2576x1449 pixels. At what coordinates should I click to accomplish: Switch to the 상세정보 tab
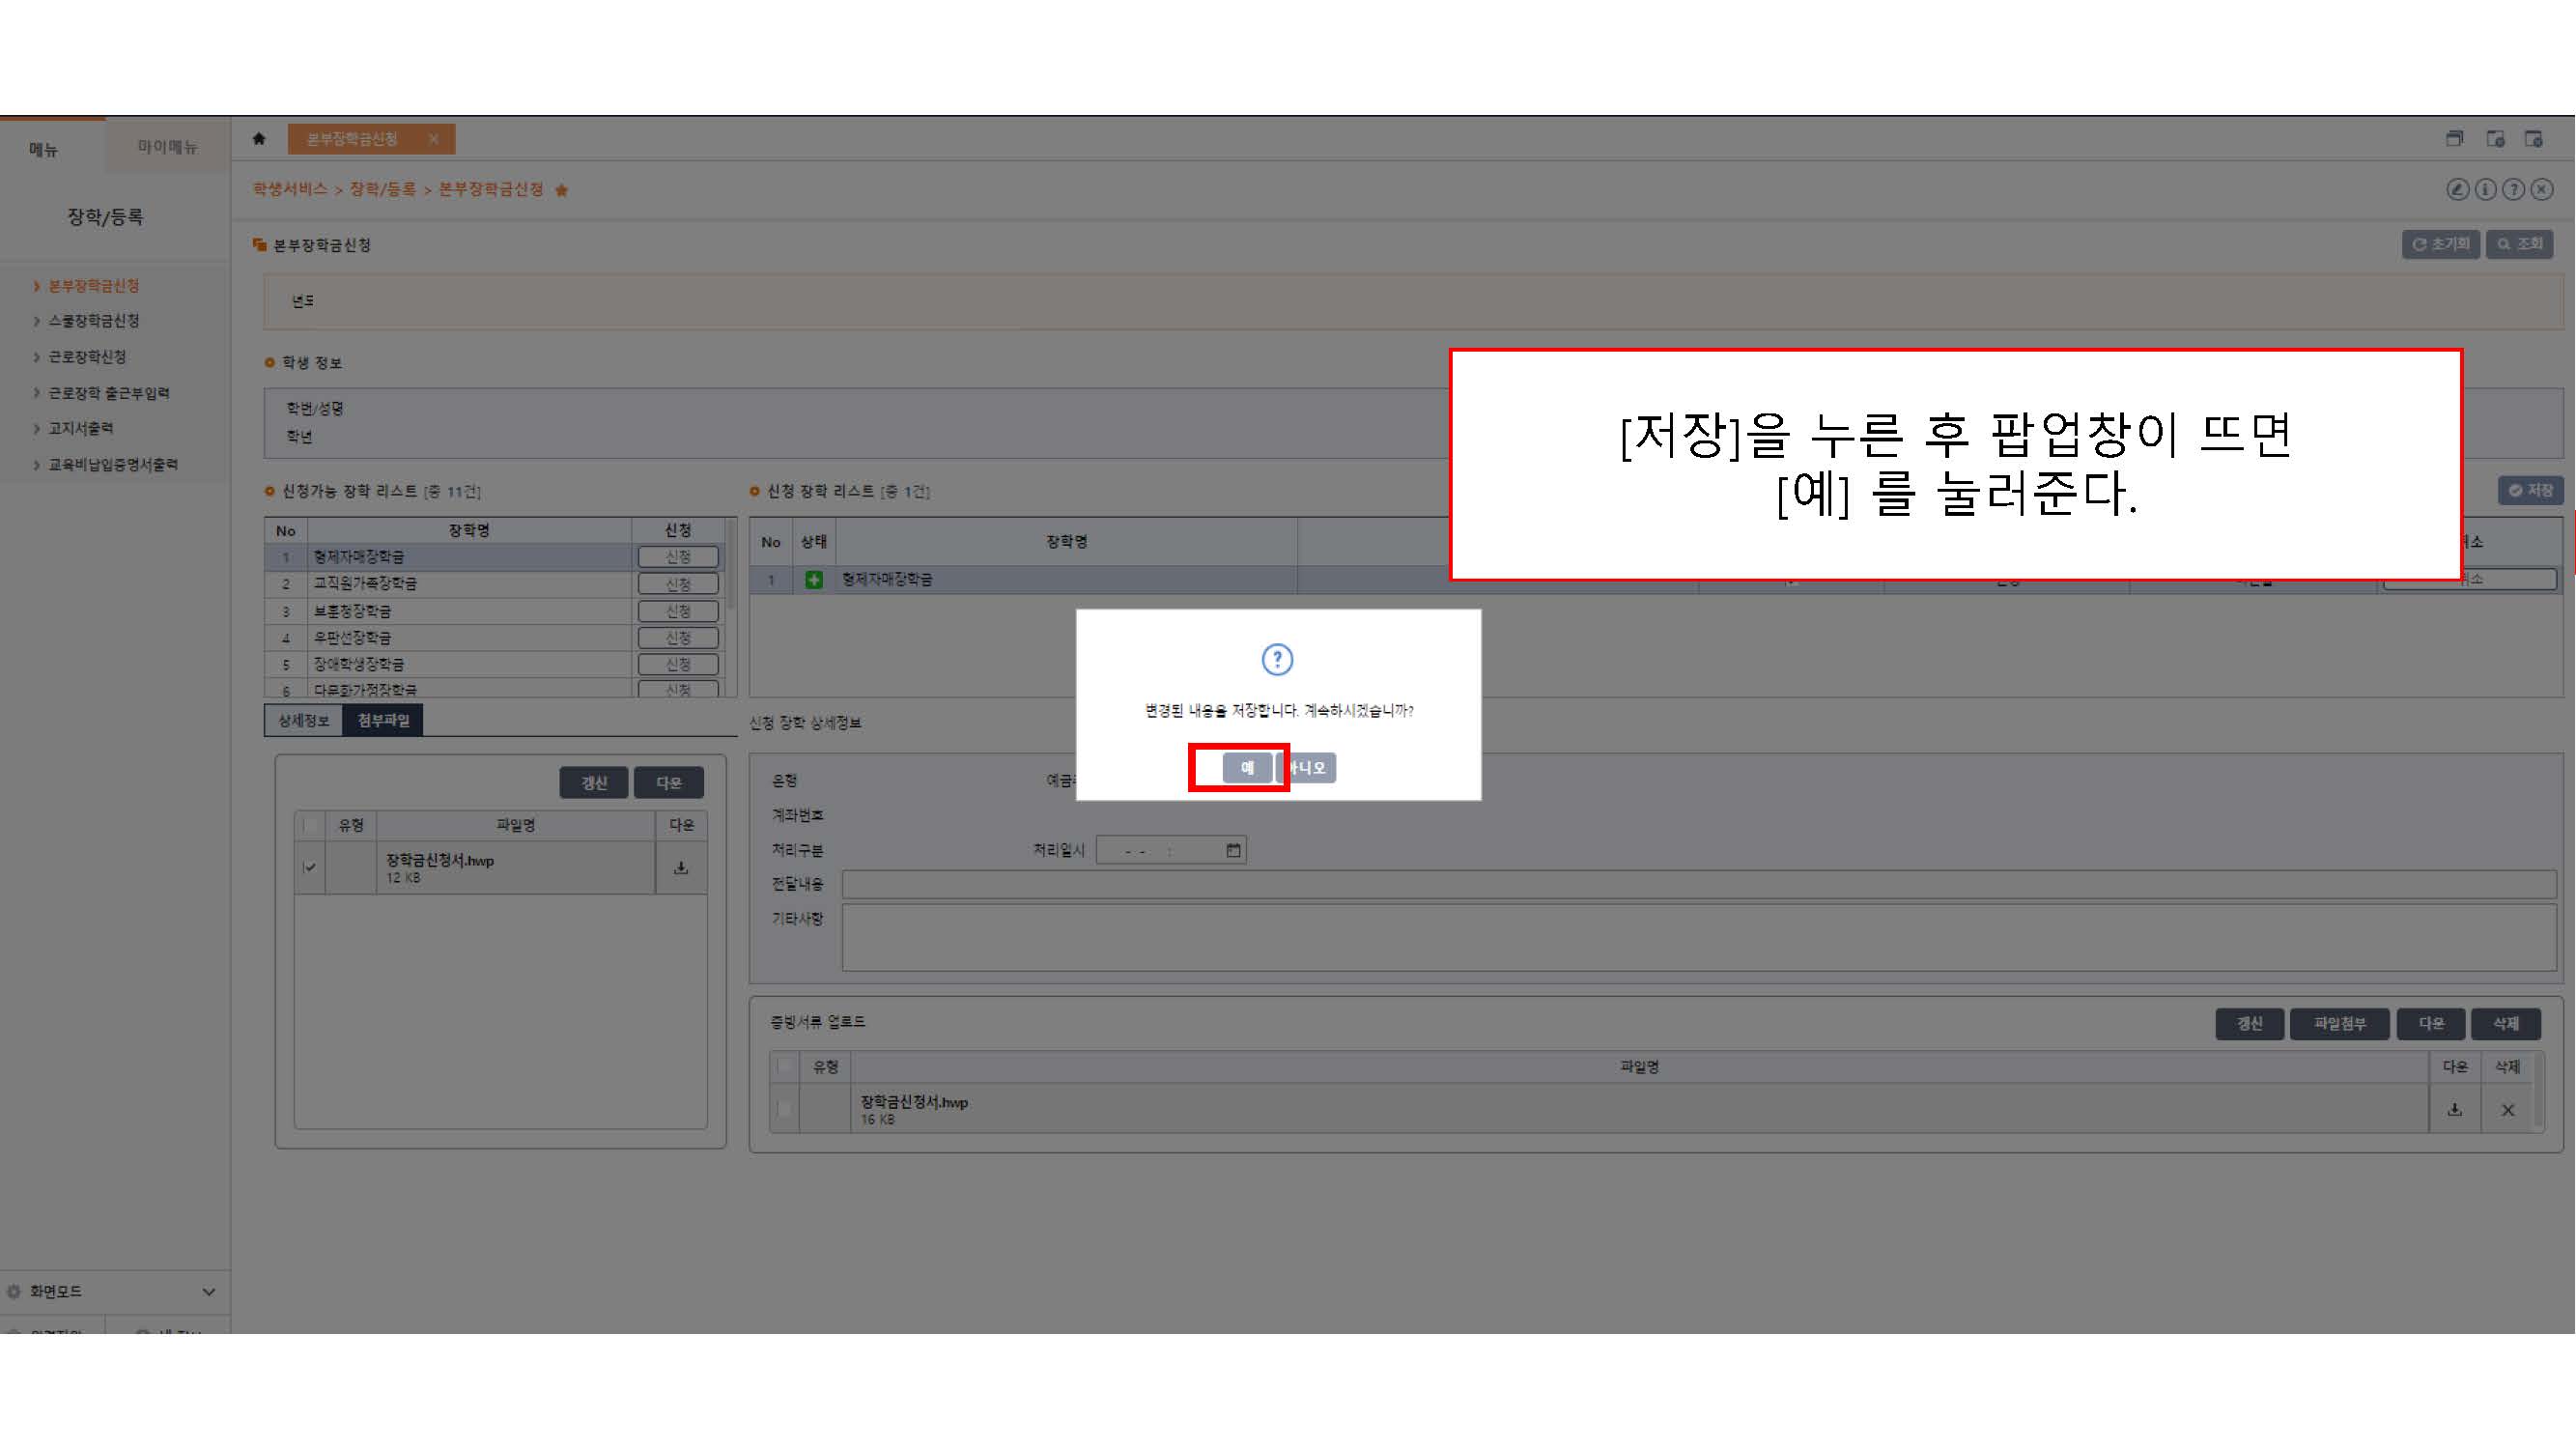303,720
